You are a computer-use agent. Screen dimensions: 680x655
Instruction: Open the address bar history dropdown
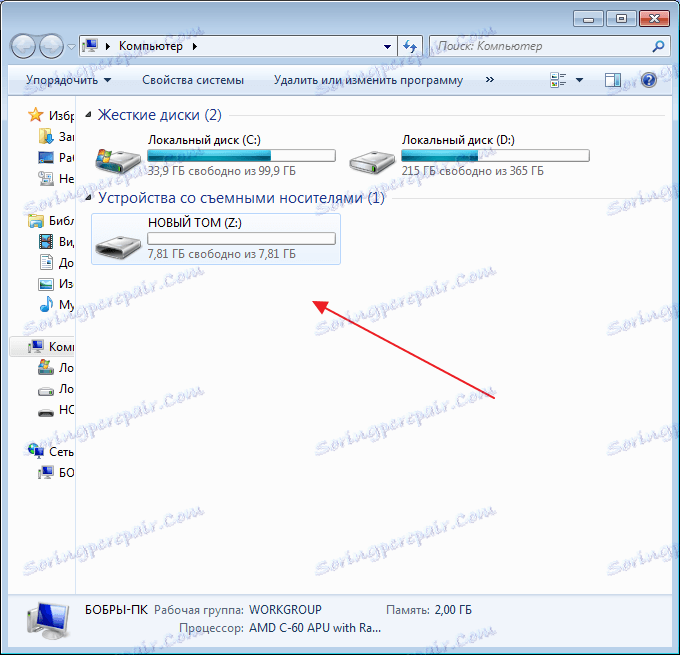387,46
